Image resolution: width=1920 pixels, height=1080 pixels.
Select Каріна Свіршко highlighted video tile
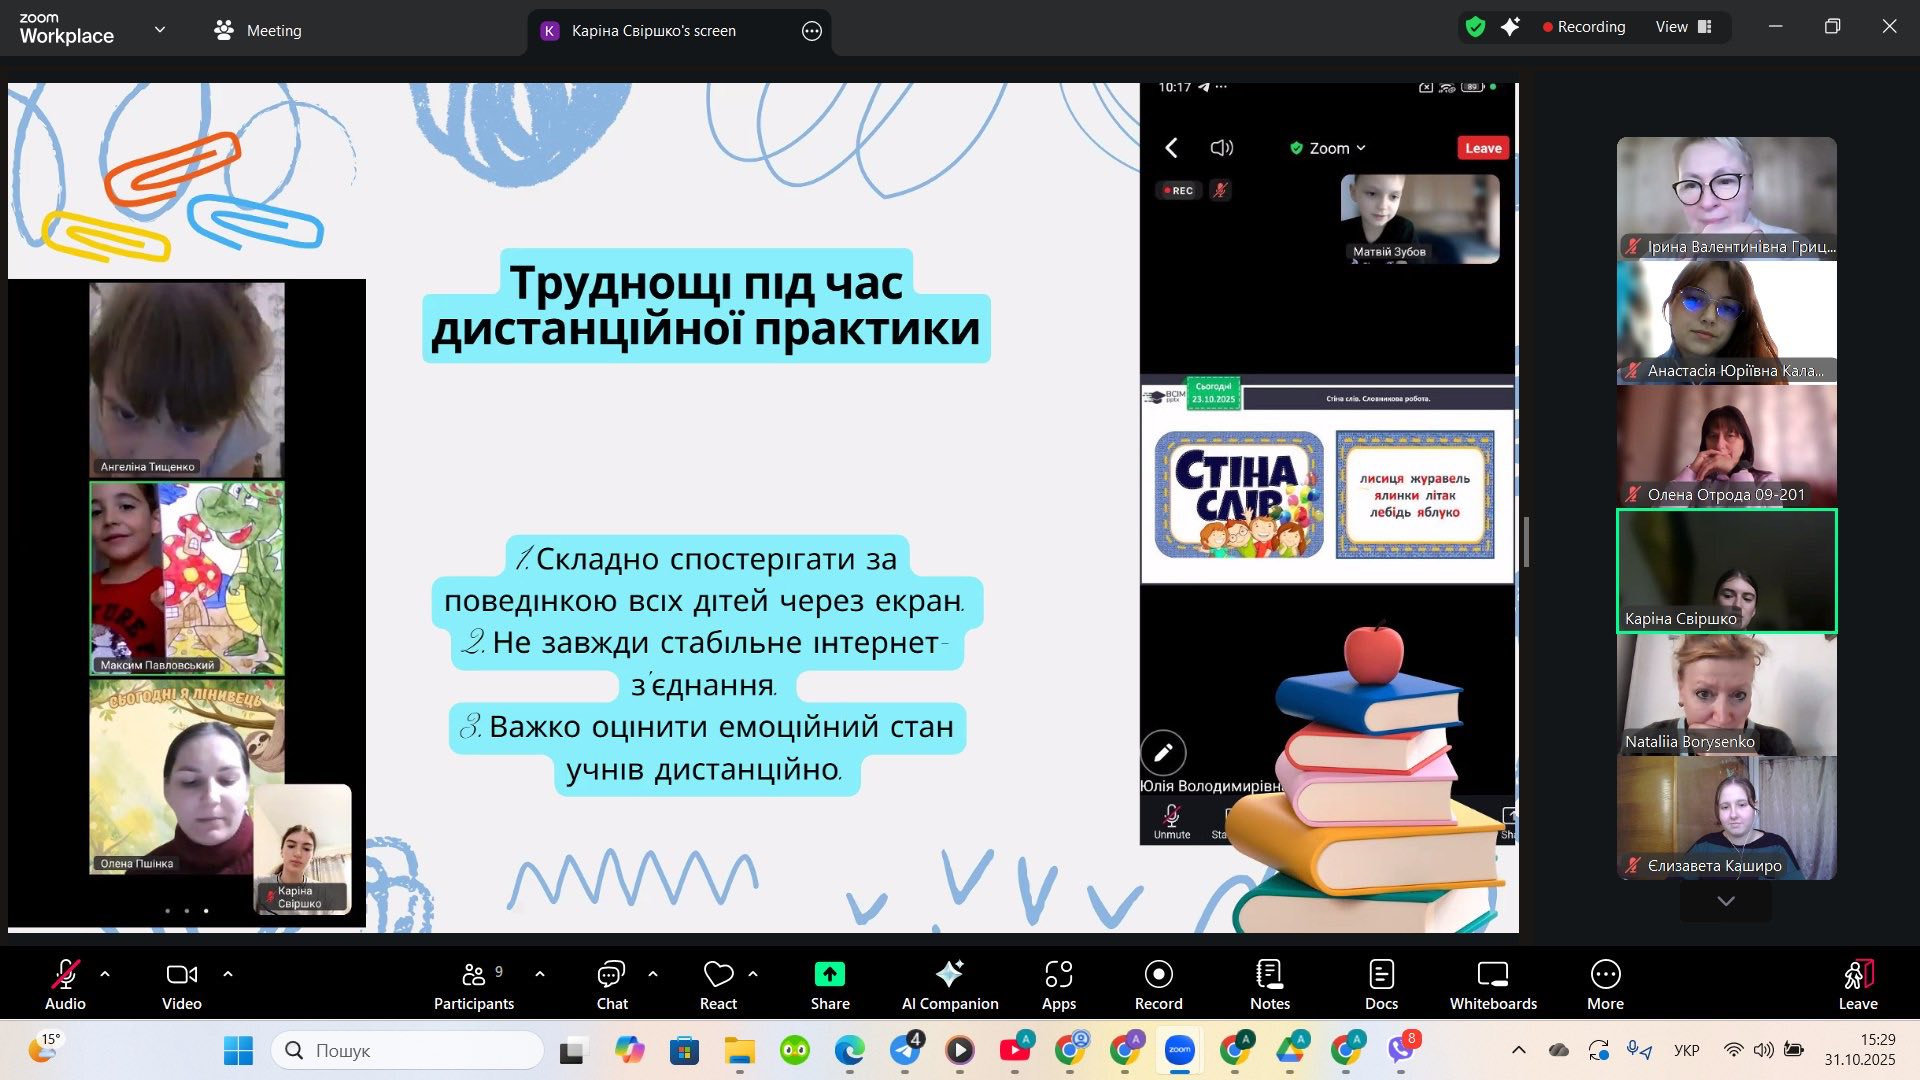1727,571
